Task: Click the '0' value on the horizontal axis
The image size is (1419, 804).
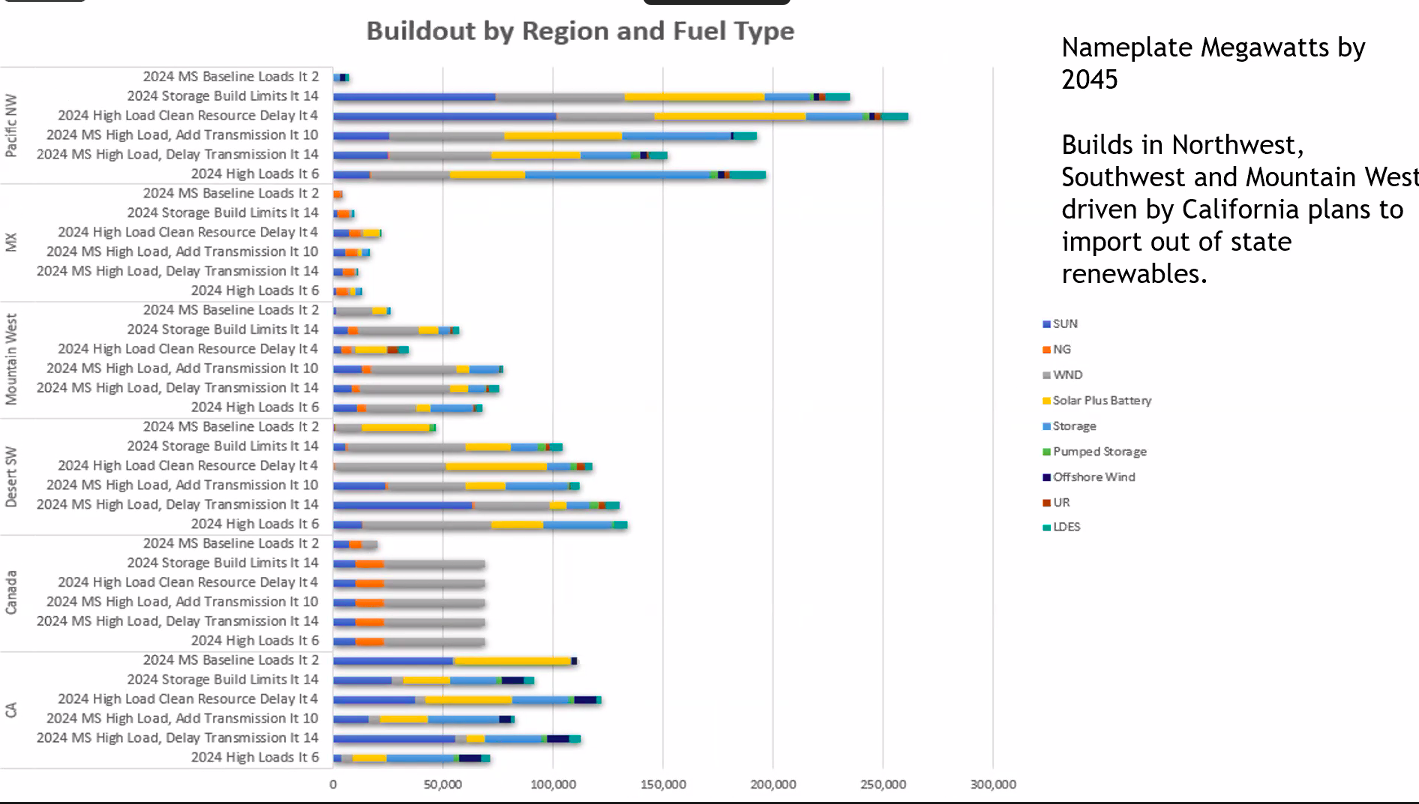Action: pos(333,785)
